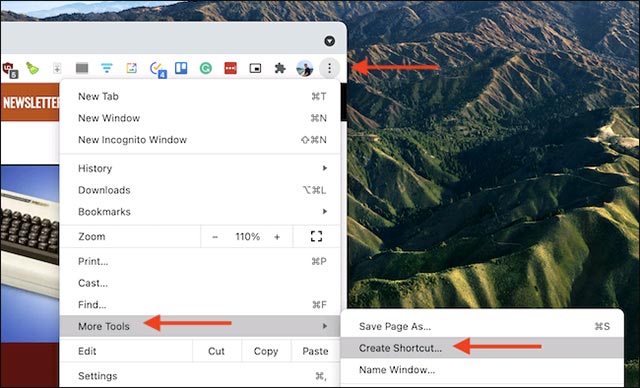The height and width of the screenshot is (388, 640).
Task: Click the small gray plus extension icon
Action: coord(57,69)
